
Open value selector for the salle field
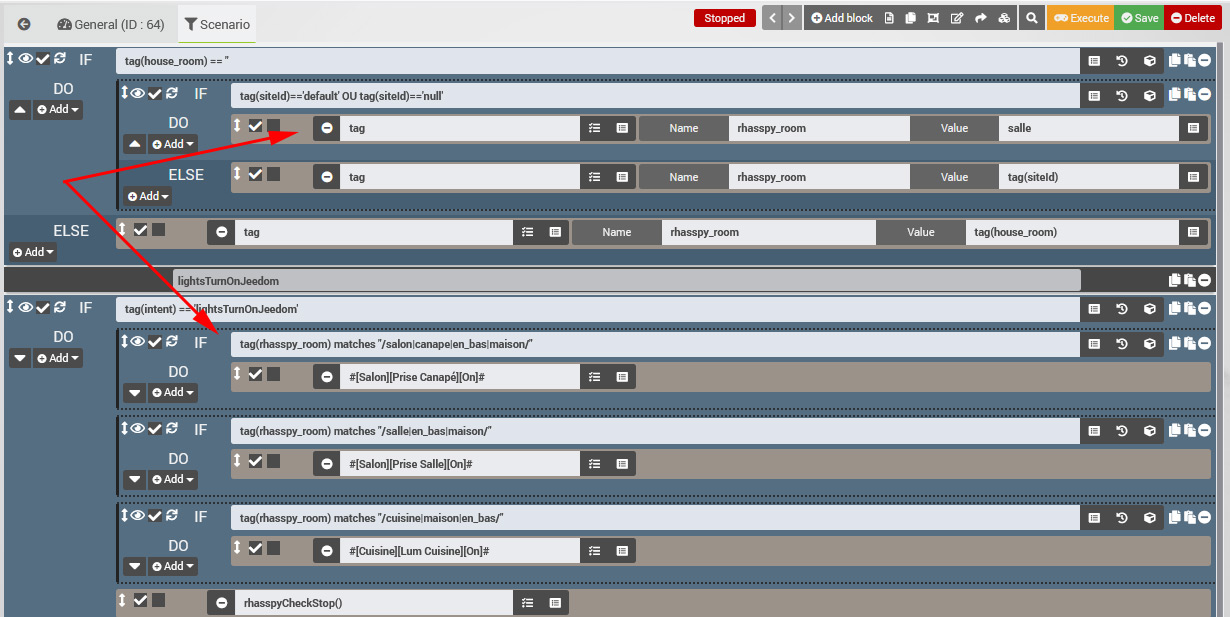[x=1192, y=128]
